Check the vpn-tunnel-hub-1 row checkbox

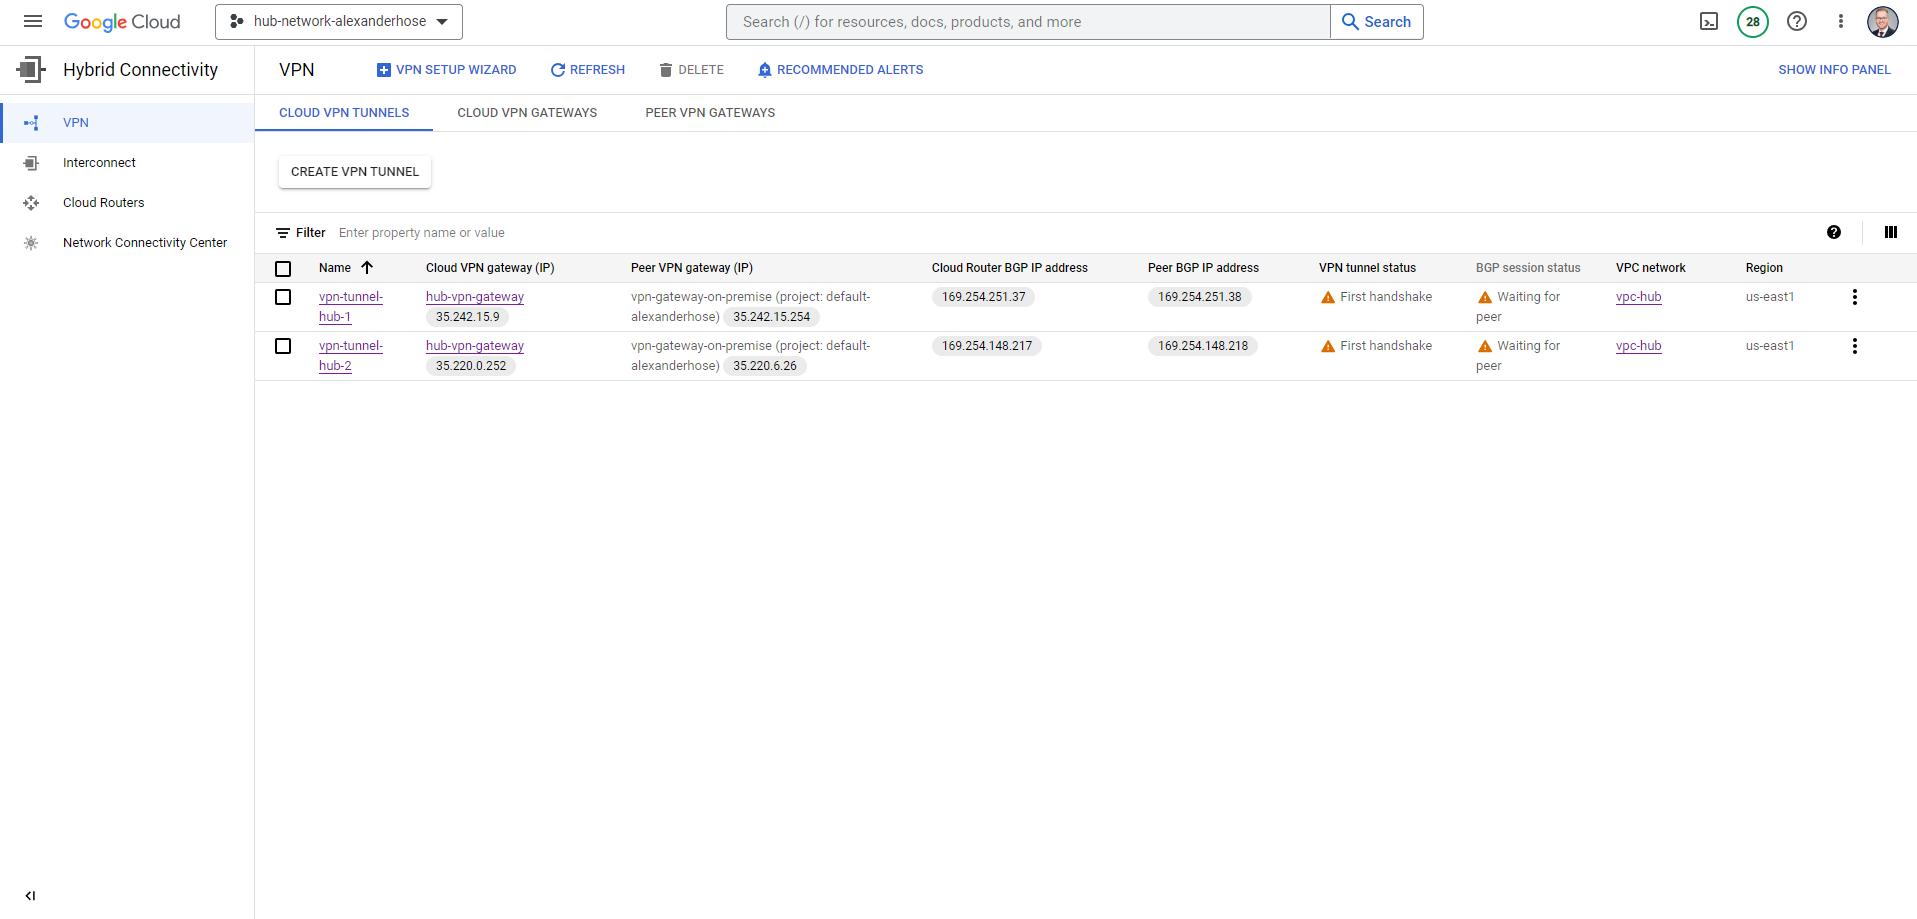click(x=283, y=297)
